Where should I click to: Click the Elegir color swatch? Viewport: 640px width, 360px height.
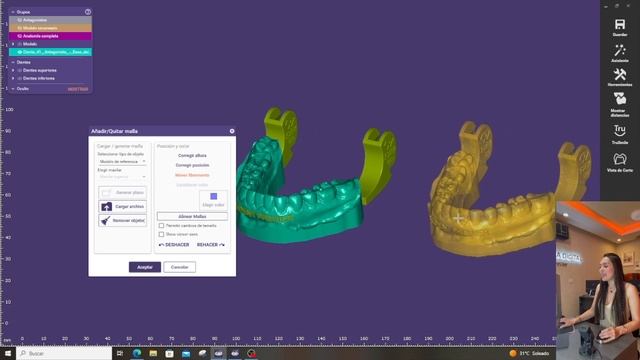tap(213, 196)
